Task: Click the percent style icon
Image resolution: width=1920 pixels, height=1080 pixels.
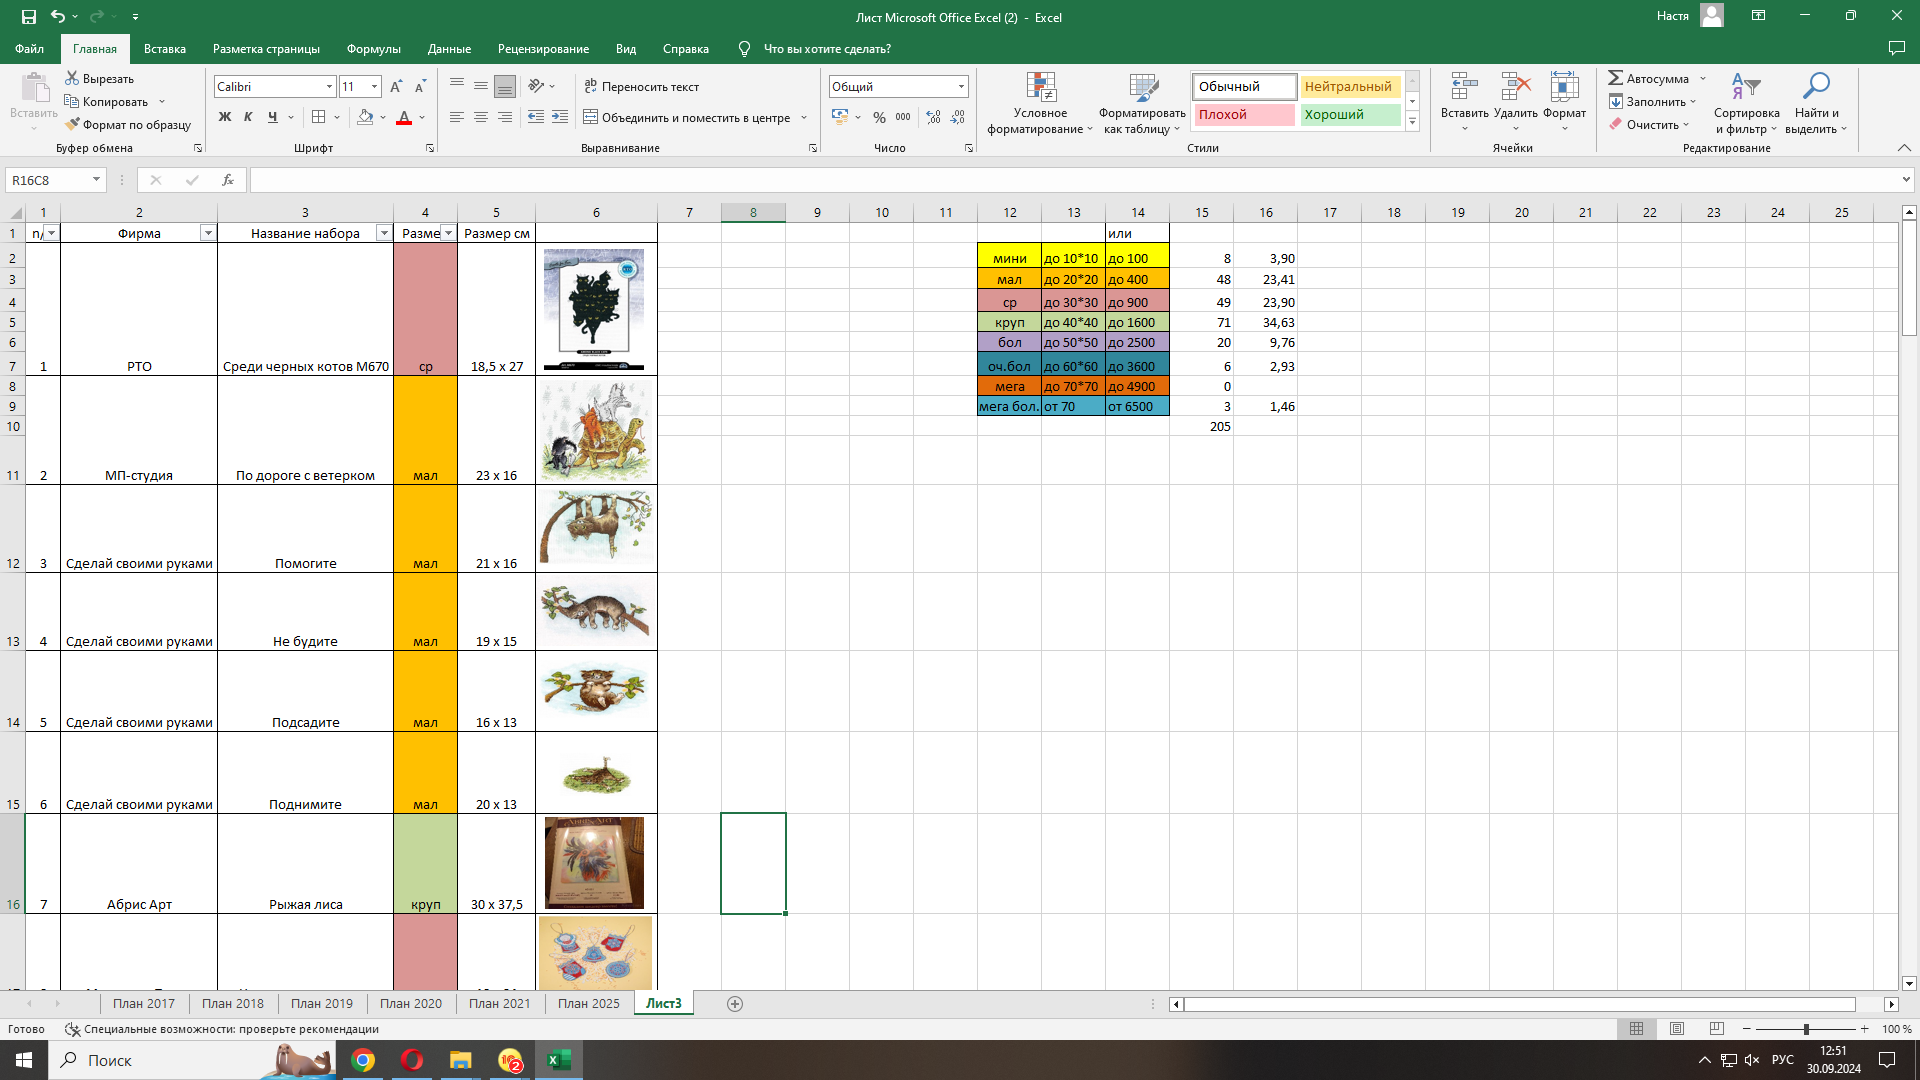Action: tap(879, 117)
